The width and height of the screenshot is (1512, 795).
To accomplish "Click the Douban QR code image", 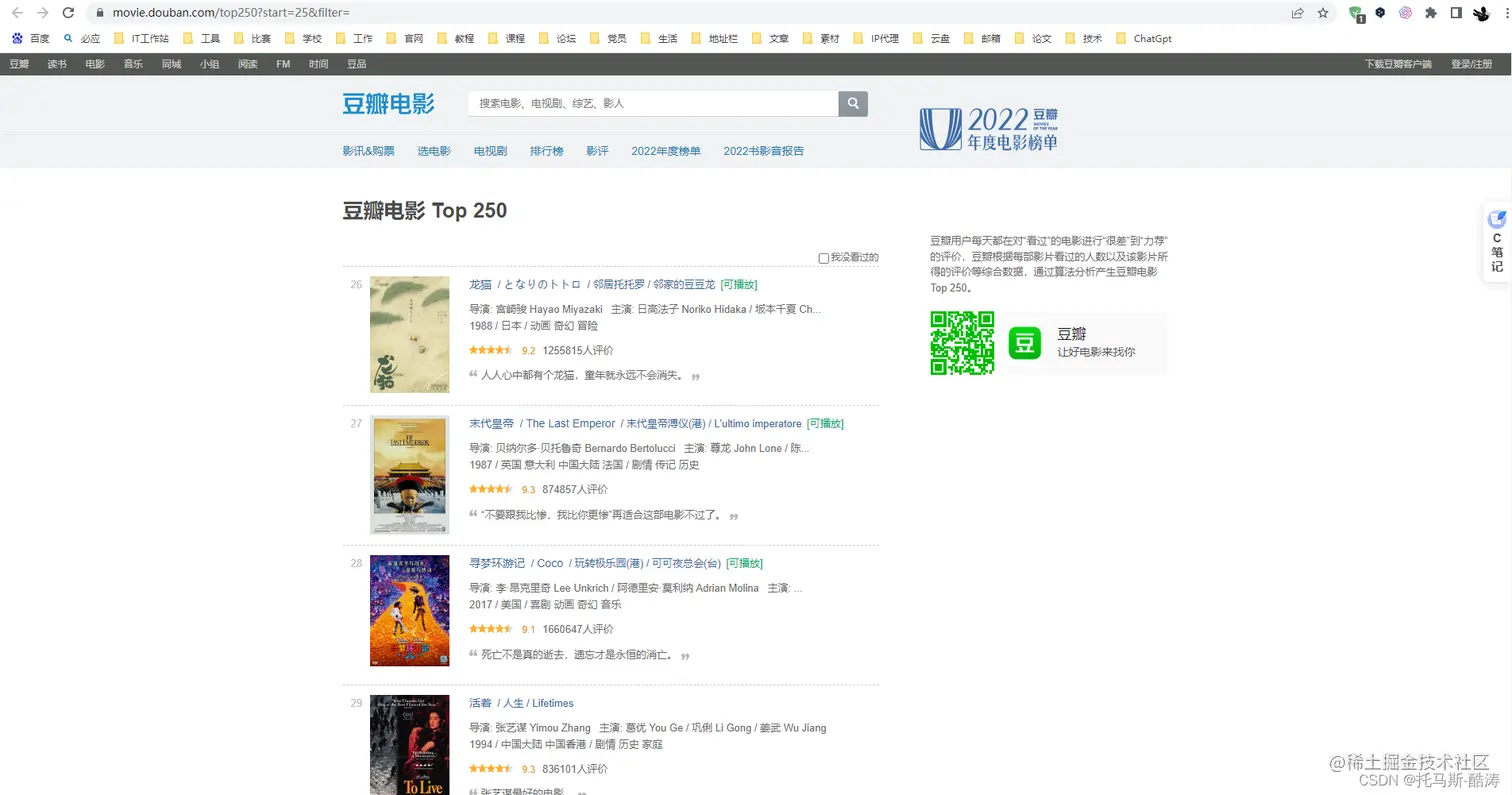I will 962,342.
